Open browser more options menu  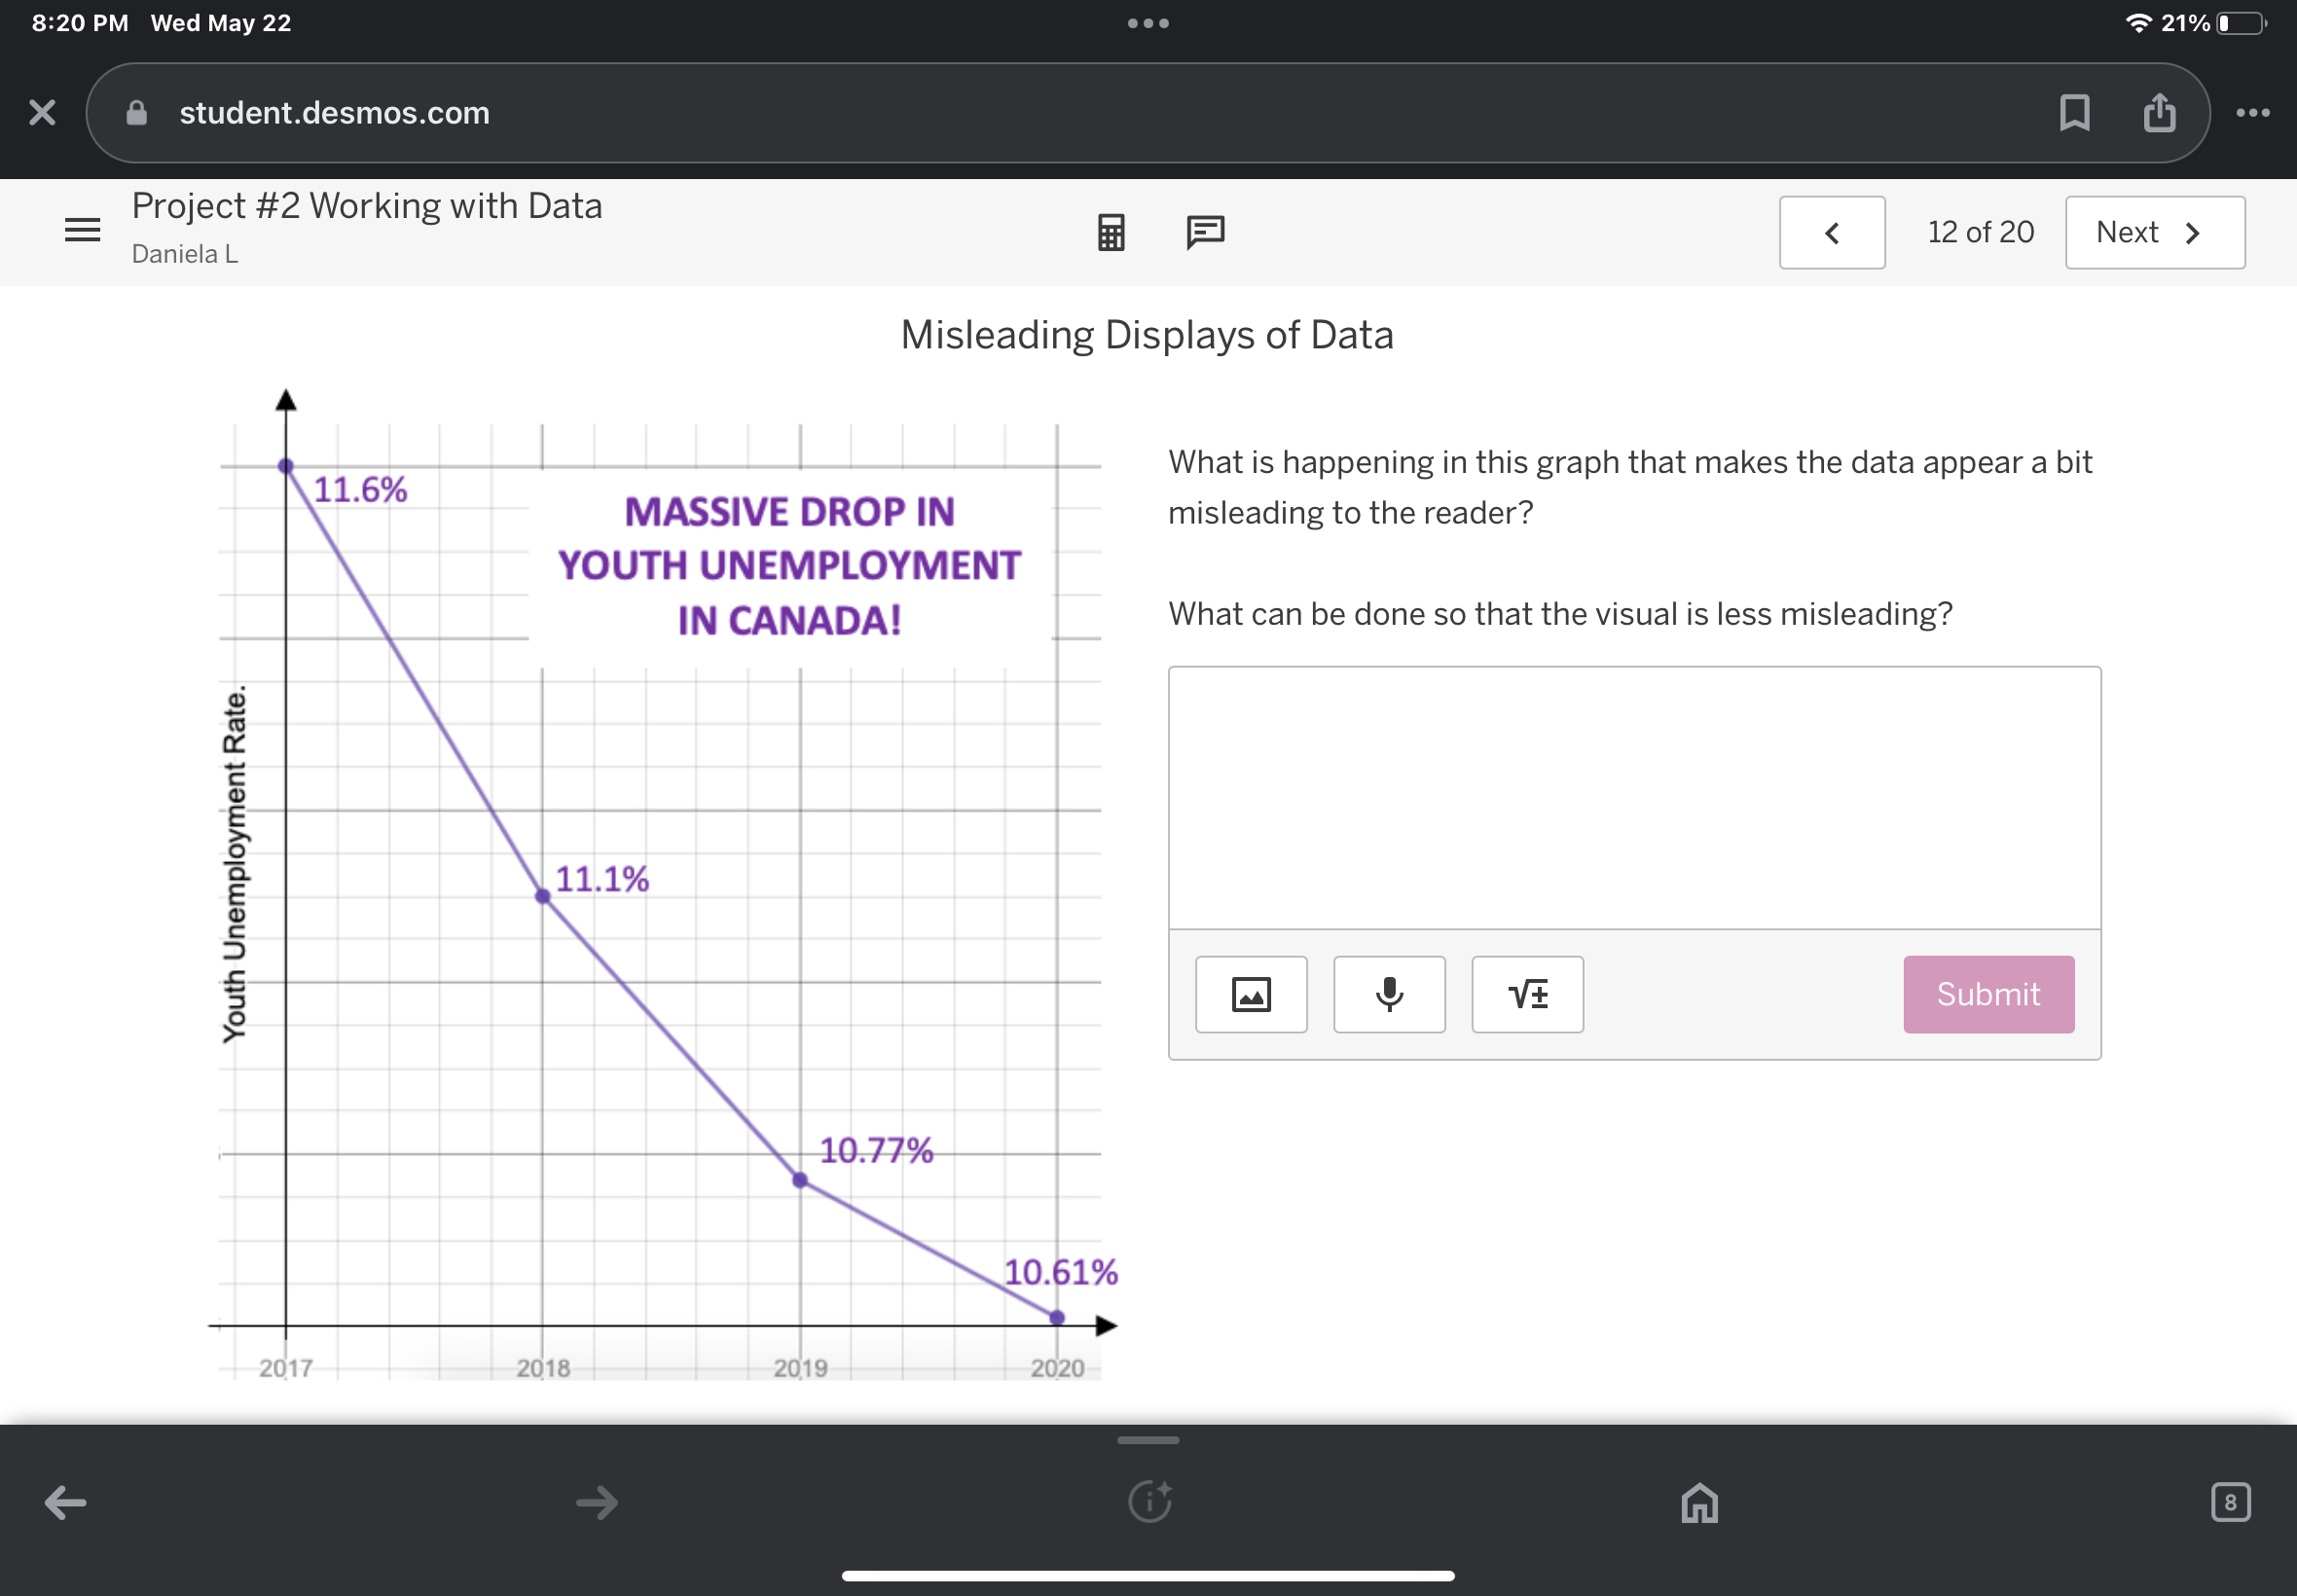(2252, 113)
